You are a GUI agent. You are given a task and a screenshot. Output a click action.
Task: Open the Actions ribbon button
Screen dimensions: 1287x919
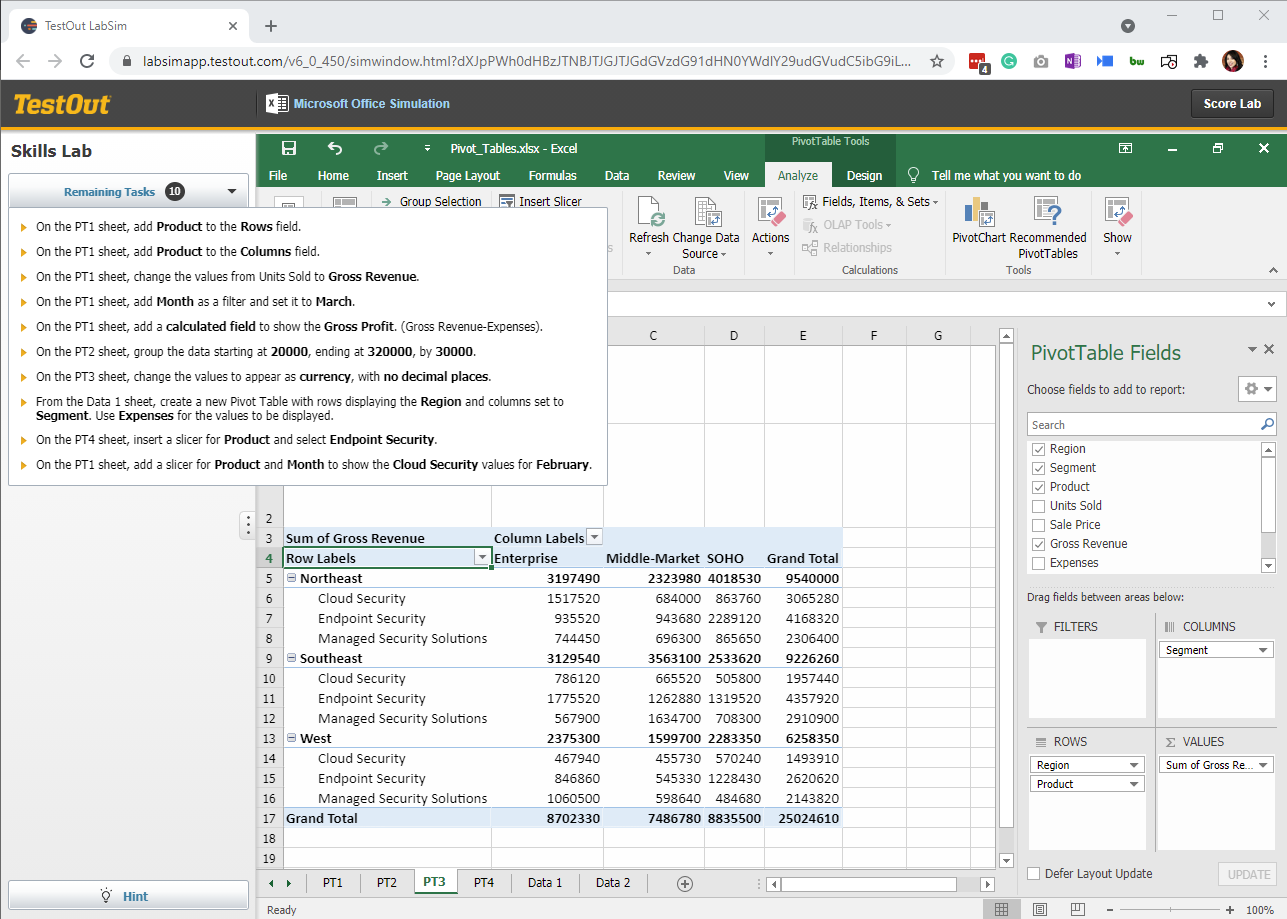[771, 226]
